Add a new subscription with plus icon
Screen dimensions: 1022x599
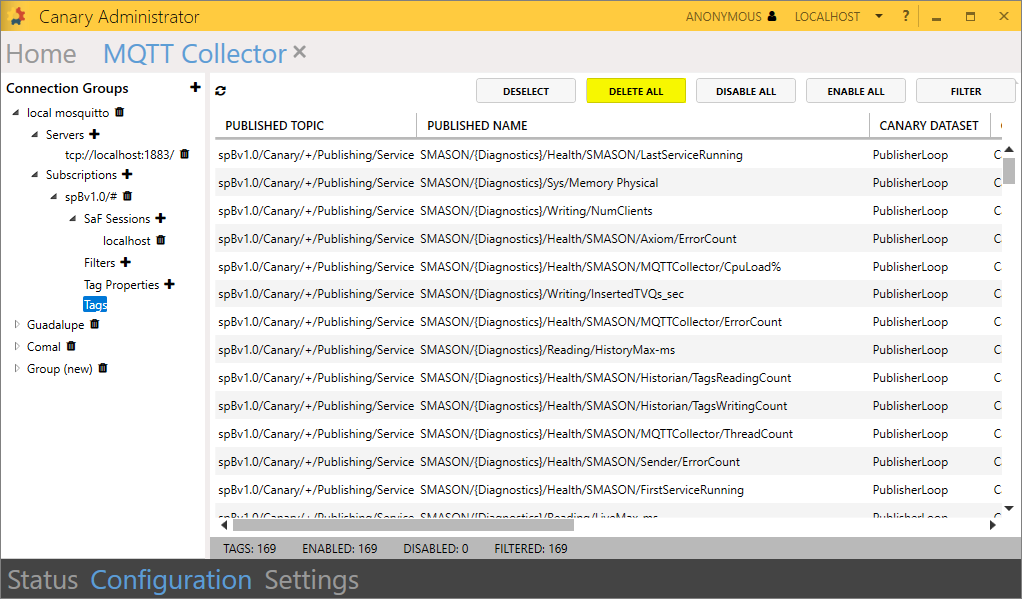[127, 175]
